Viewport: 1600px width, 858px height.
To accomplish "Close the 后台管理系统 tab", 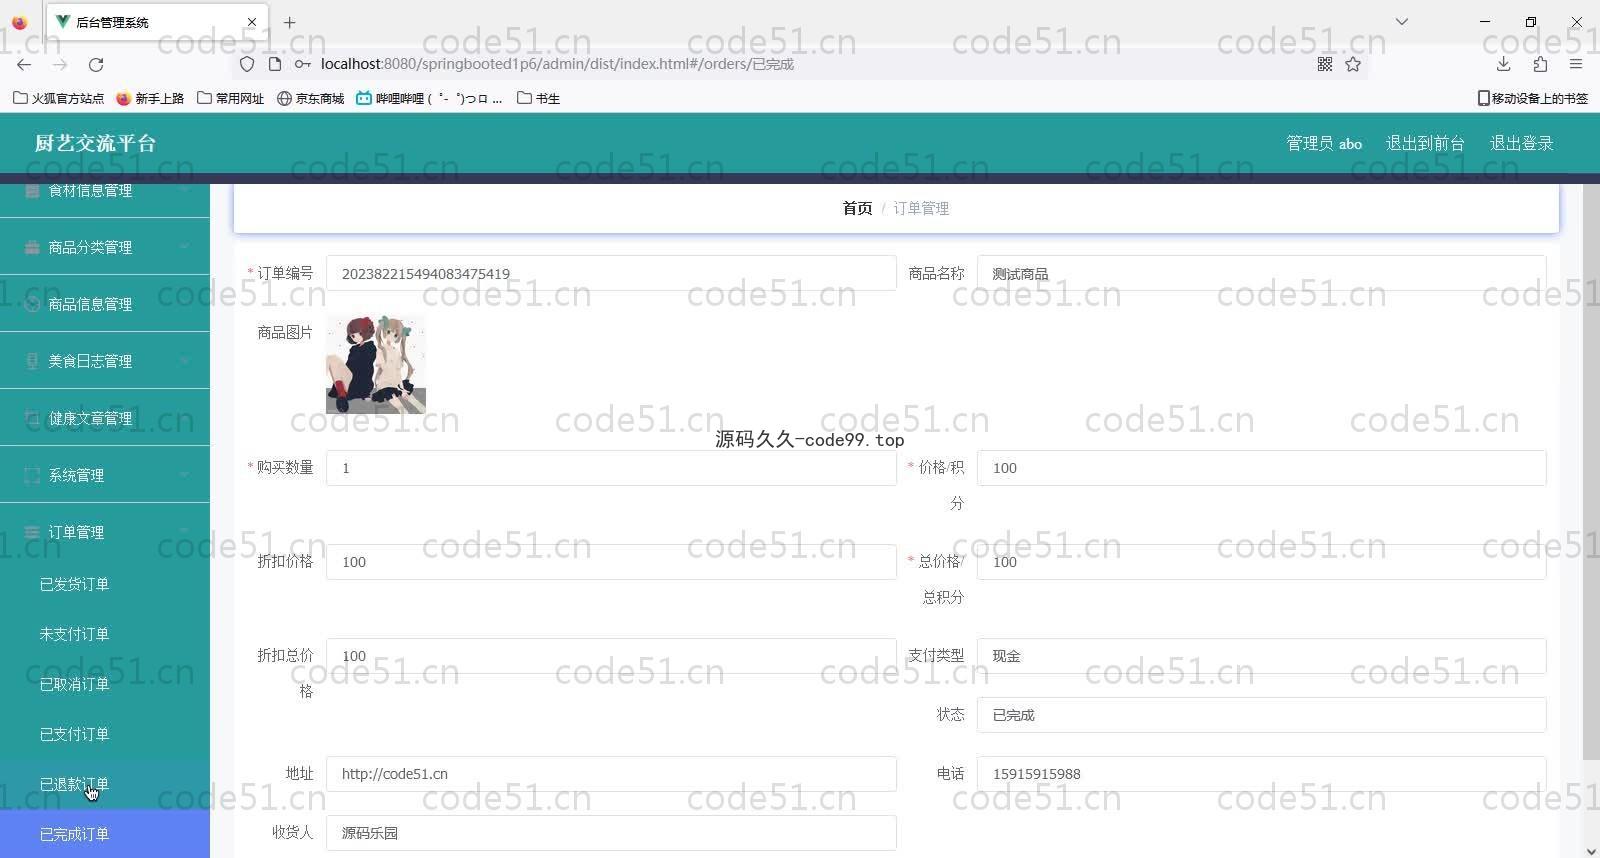I will [252, 22].
